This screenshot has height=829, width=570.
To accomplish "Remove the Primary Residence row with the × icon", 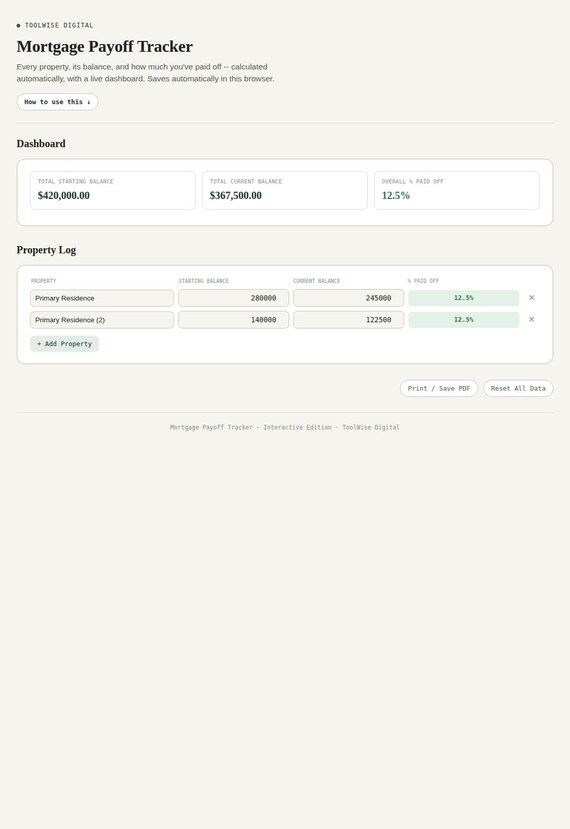I will 531,298.
